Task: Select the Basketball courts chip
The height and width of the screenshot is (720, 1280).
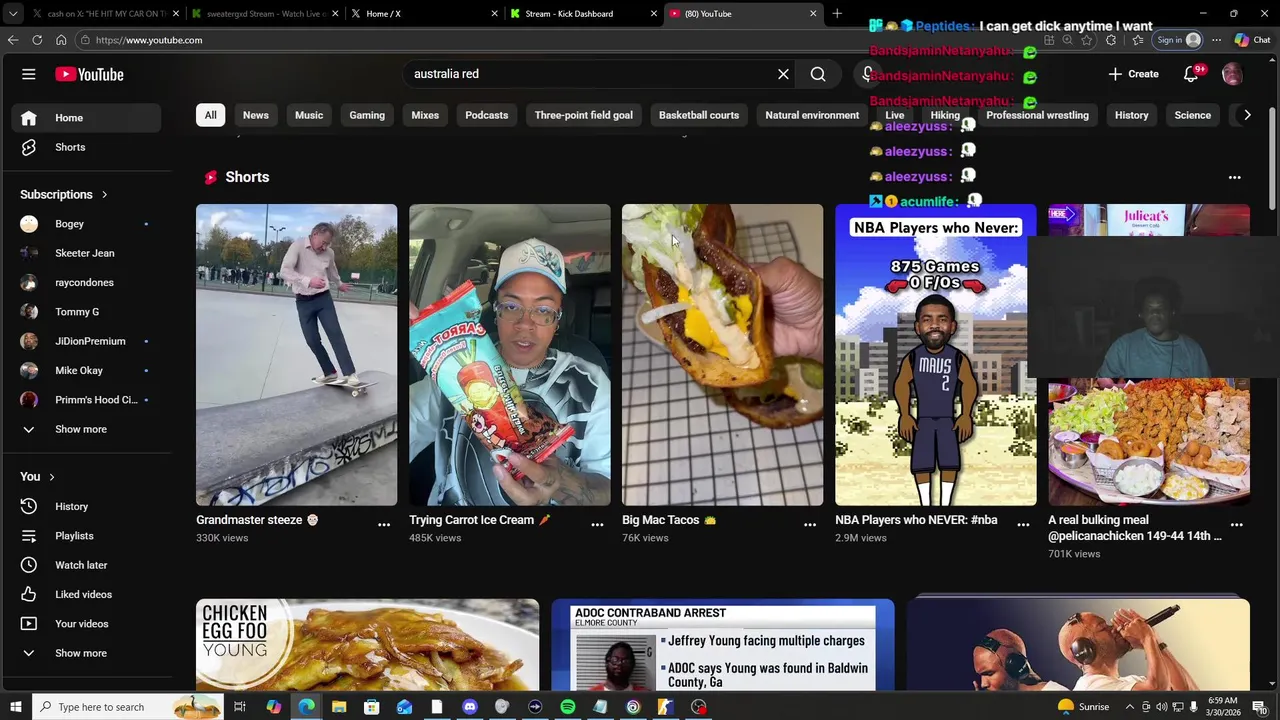Action: coord(698,115)
